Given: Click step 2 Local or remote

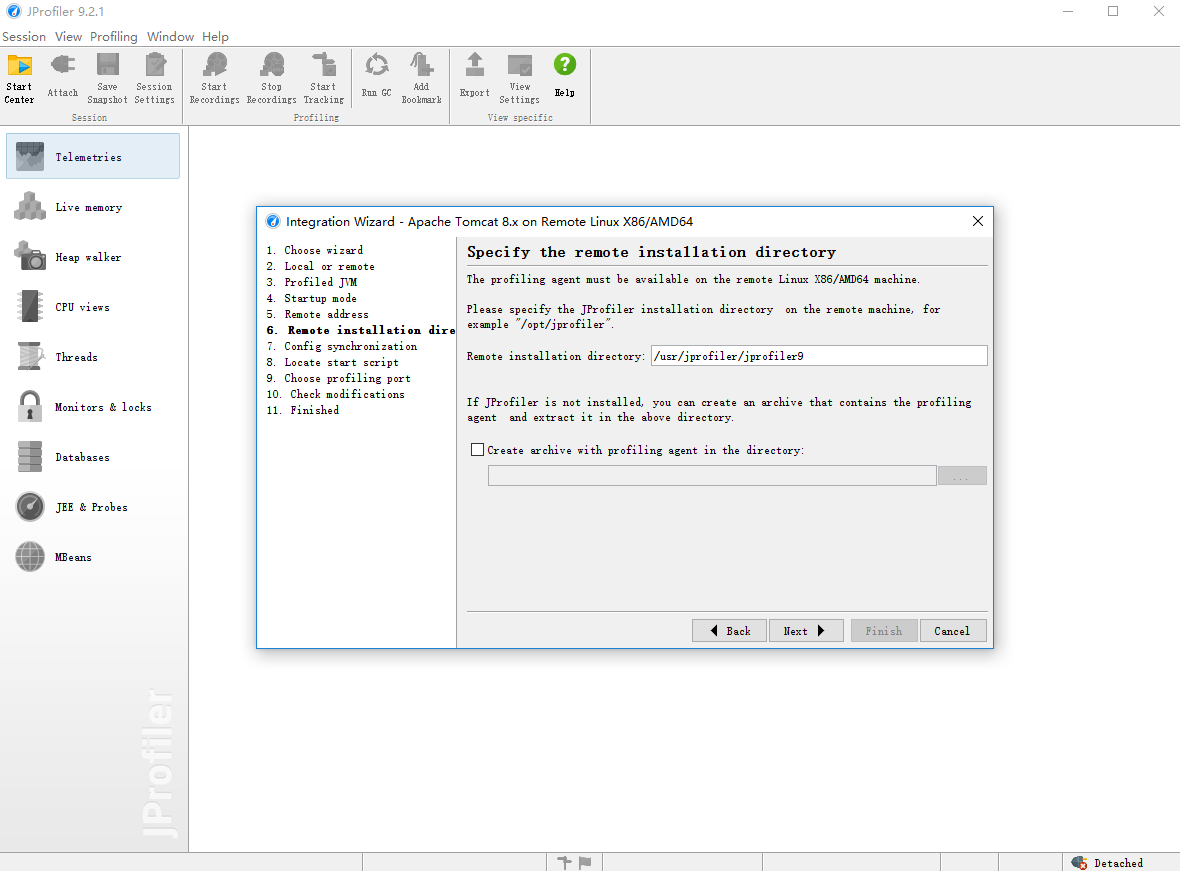Looking at the screenshot, I should point(321,266).
